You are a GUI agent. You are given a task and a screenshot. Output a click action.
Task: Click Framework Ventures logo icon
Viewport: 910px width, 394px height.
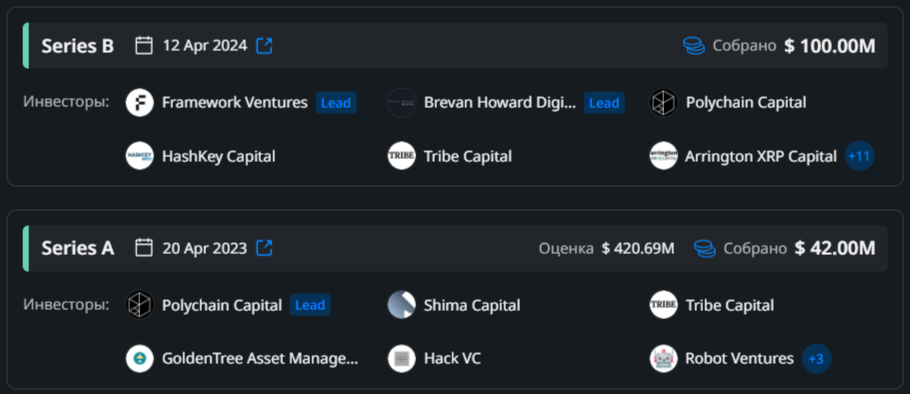(x=140, y=103)
